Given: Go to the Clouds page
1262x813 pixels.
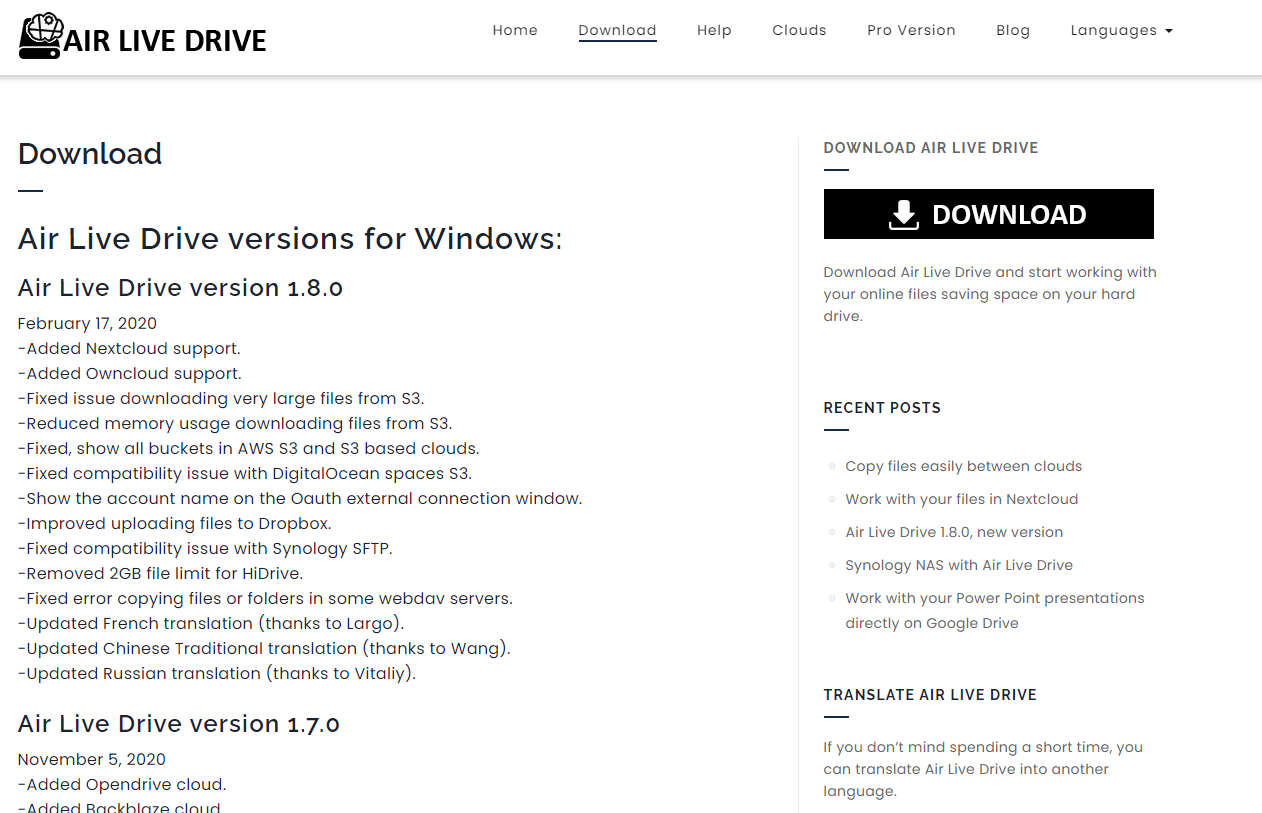Looking at the screenshot, I should [799, 30].
